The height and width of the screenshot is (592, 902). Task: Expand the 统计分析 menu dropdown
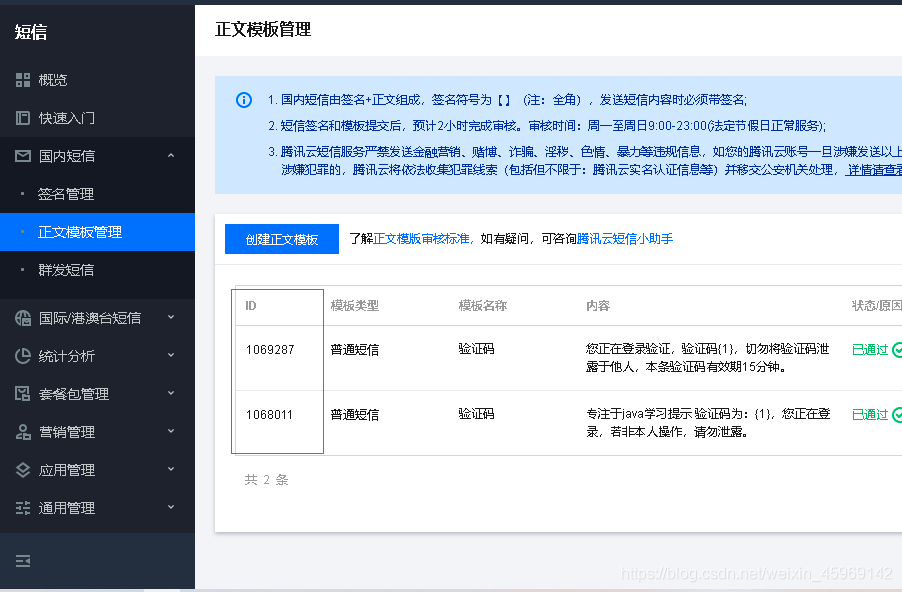pos(170,355)
